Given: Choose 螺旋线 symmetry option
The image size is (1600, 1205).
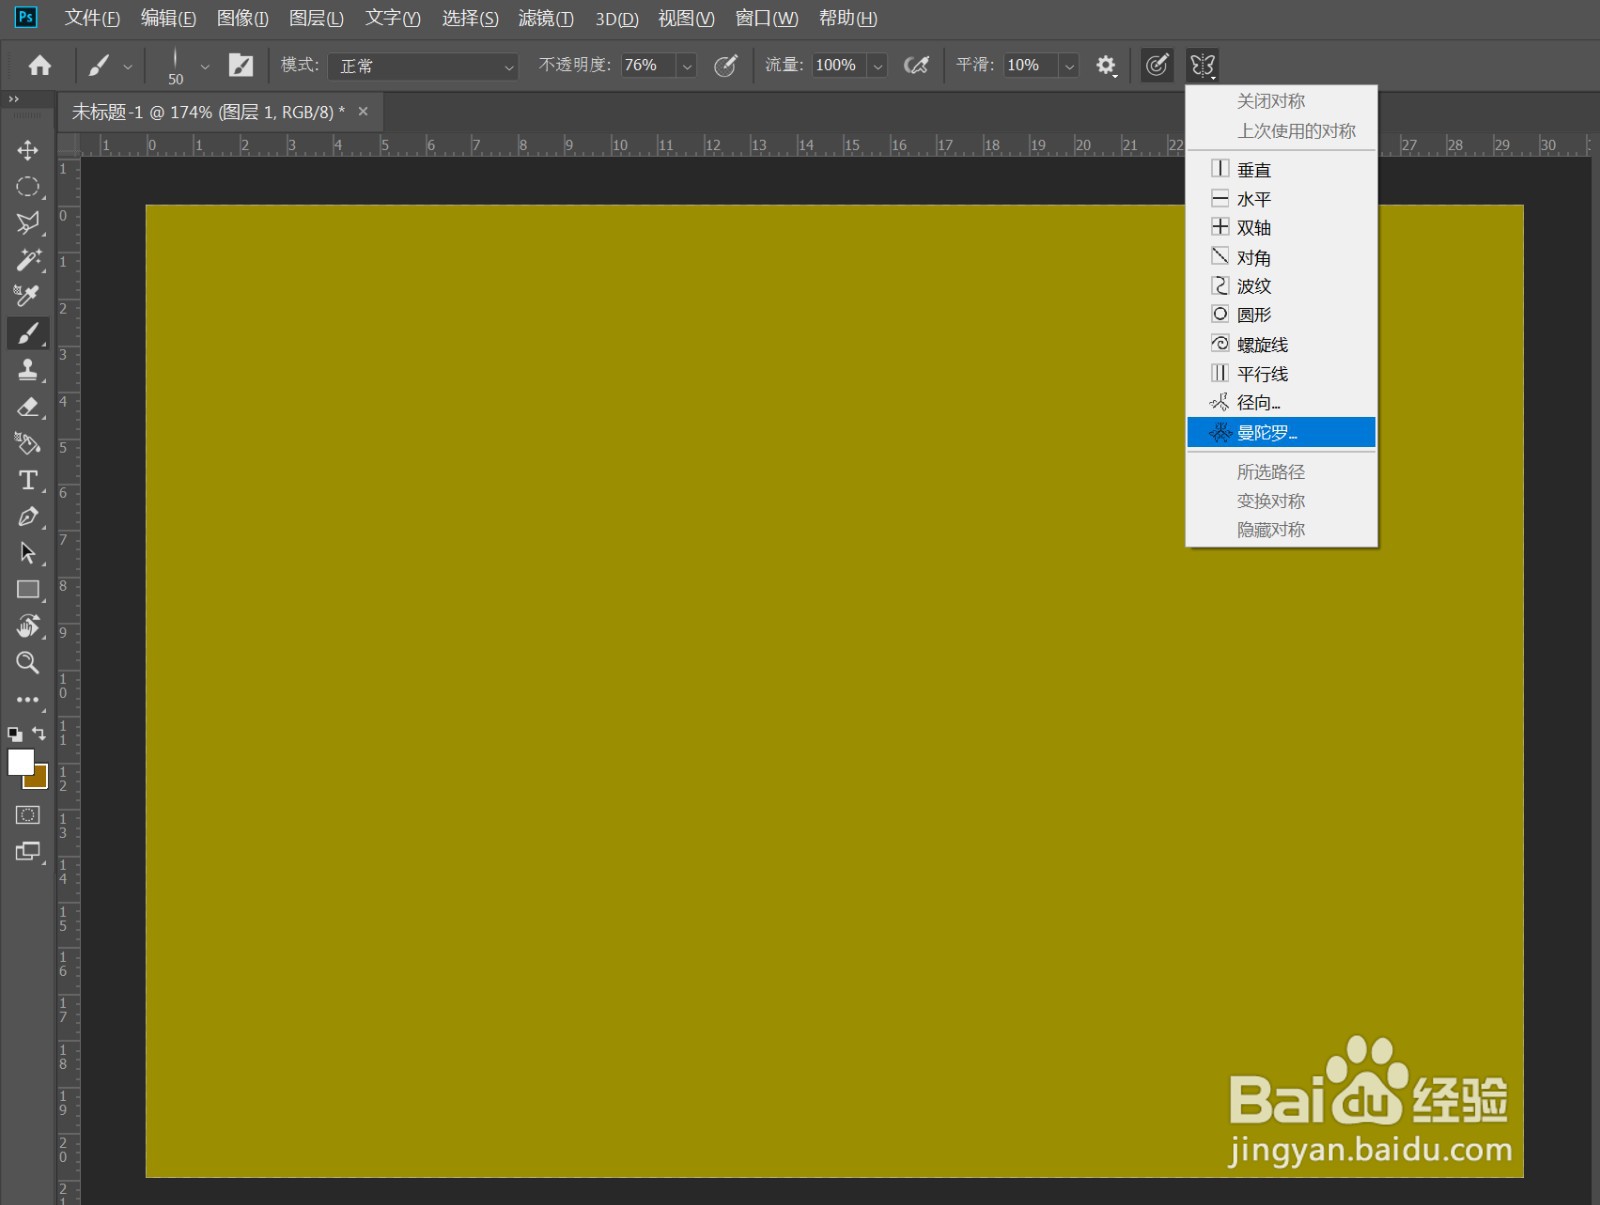Looking at the screenshot, I should [x=1281, y=344].
